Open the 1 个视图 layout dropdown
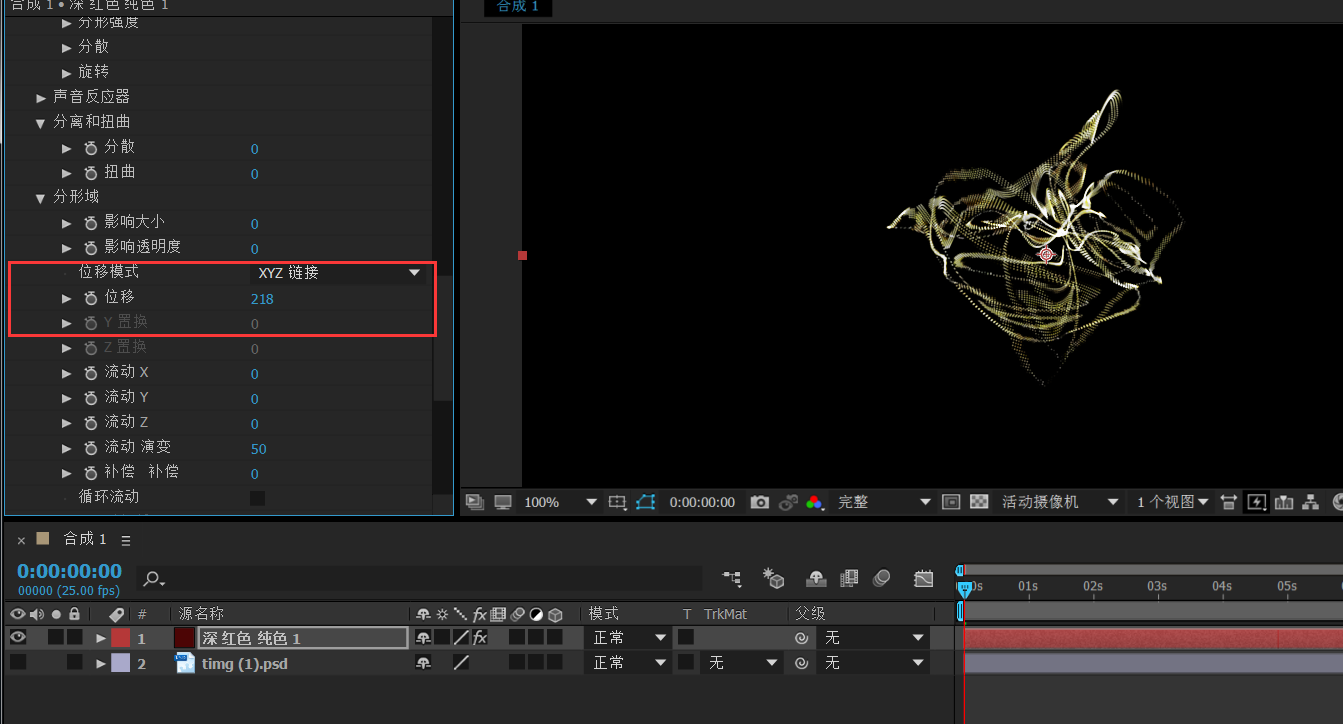The height and width of the screenshot is (724, 1343). click(1172, 502)
